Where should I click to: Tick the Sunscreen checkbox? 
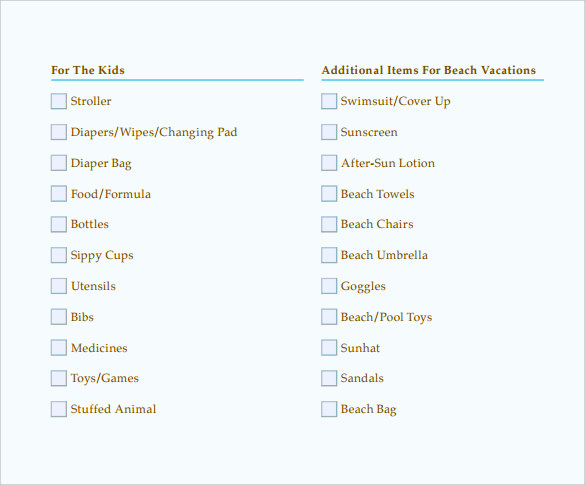(329, 132)
